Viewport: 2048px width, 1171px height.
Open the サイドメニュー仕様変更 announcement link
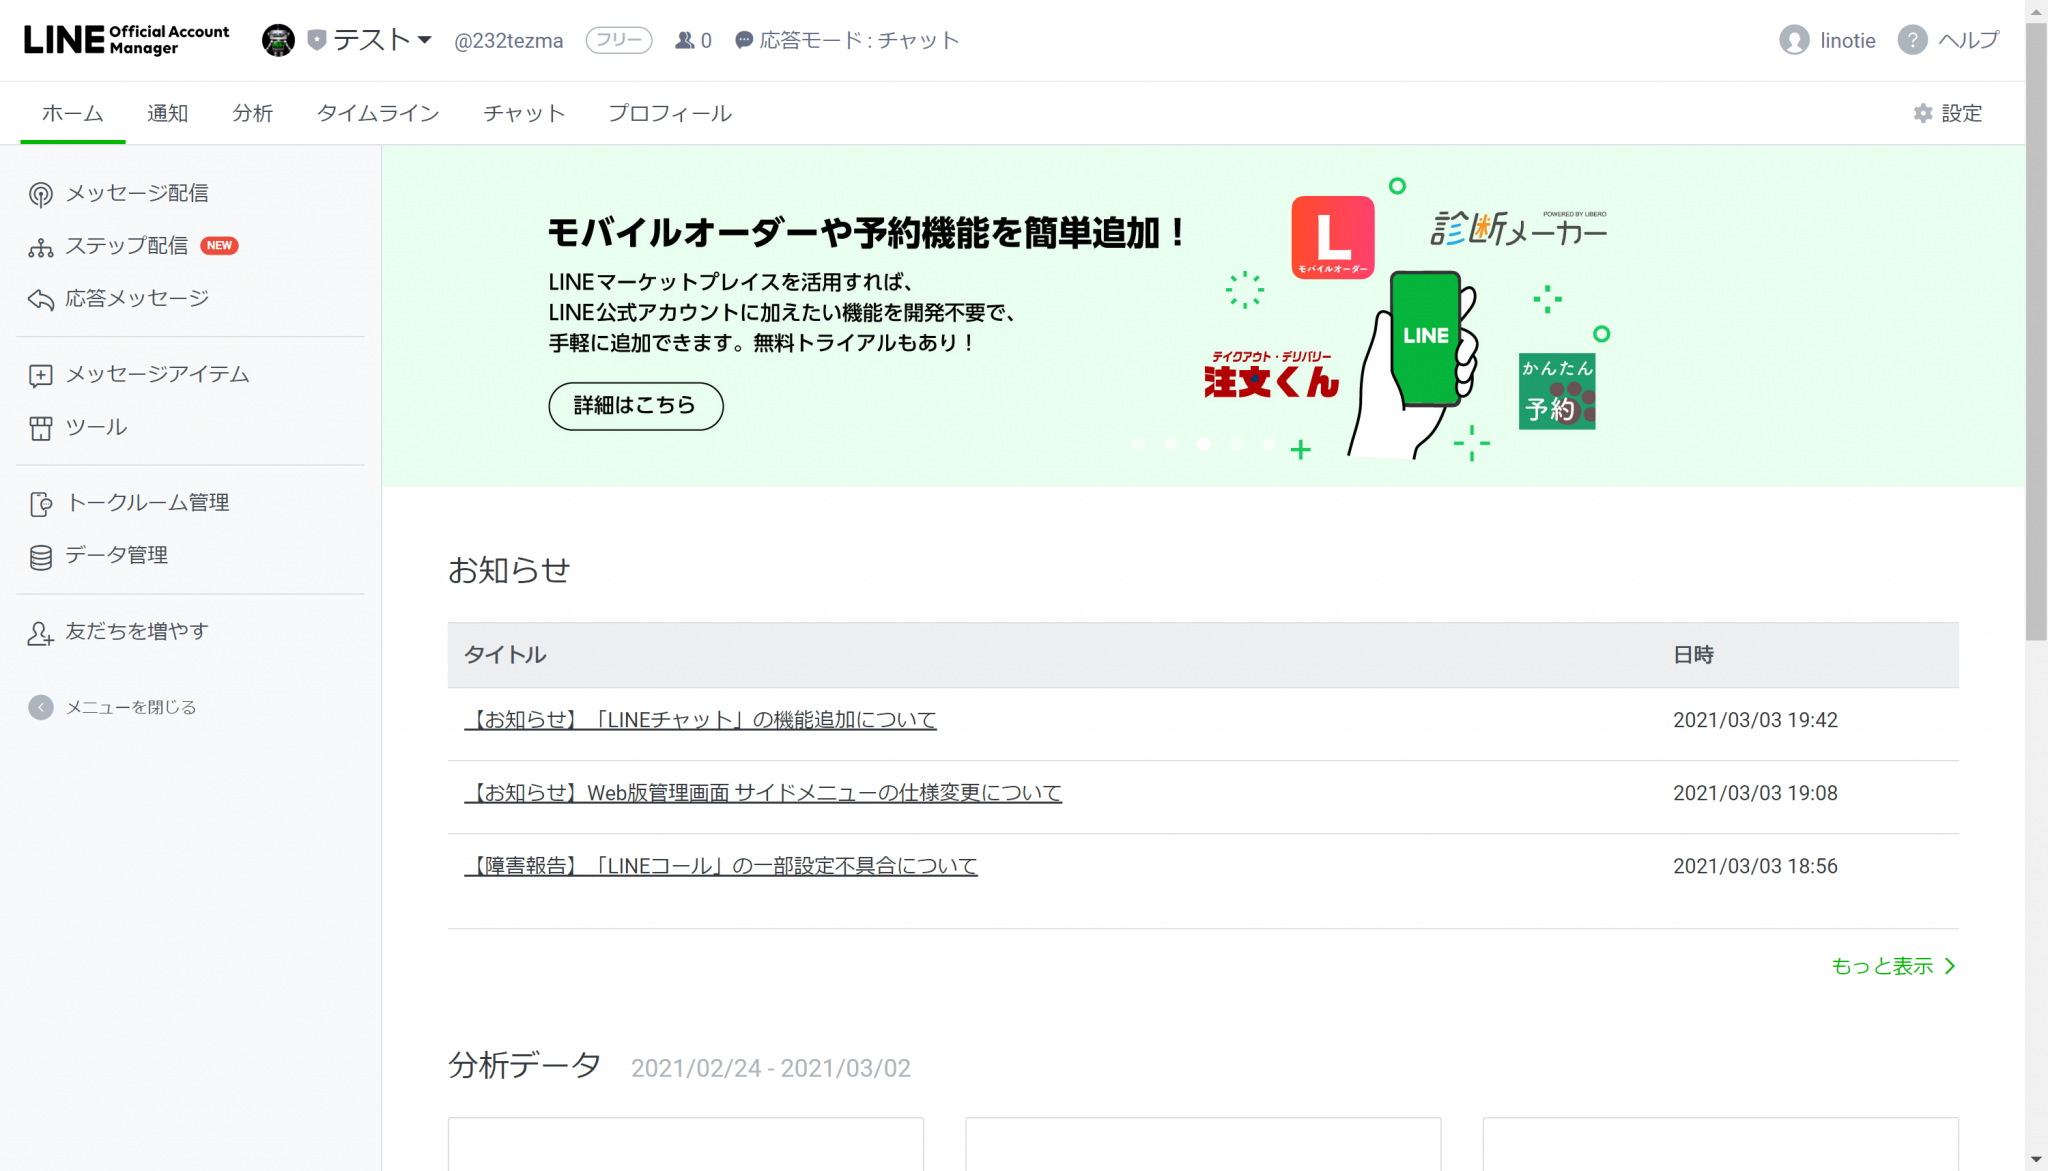(763, 793)
